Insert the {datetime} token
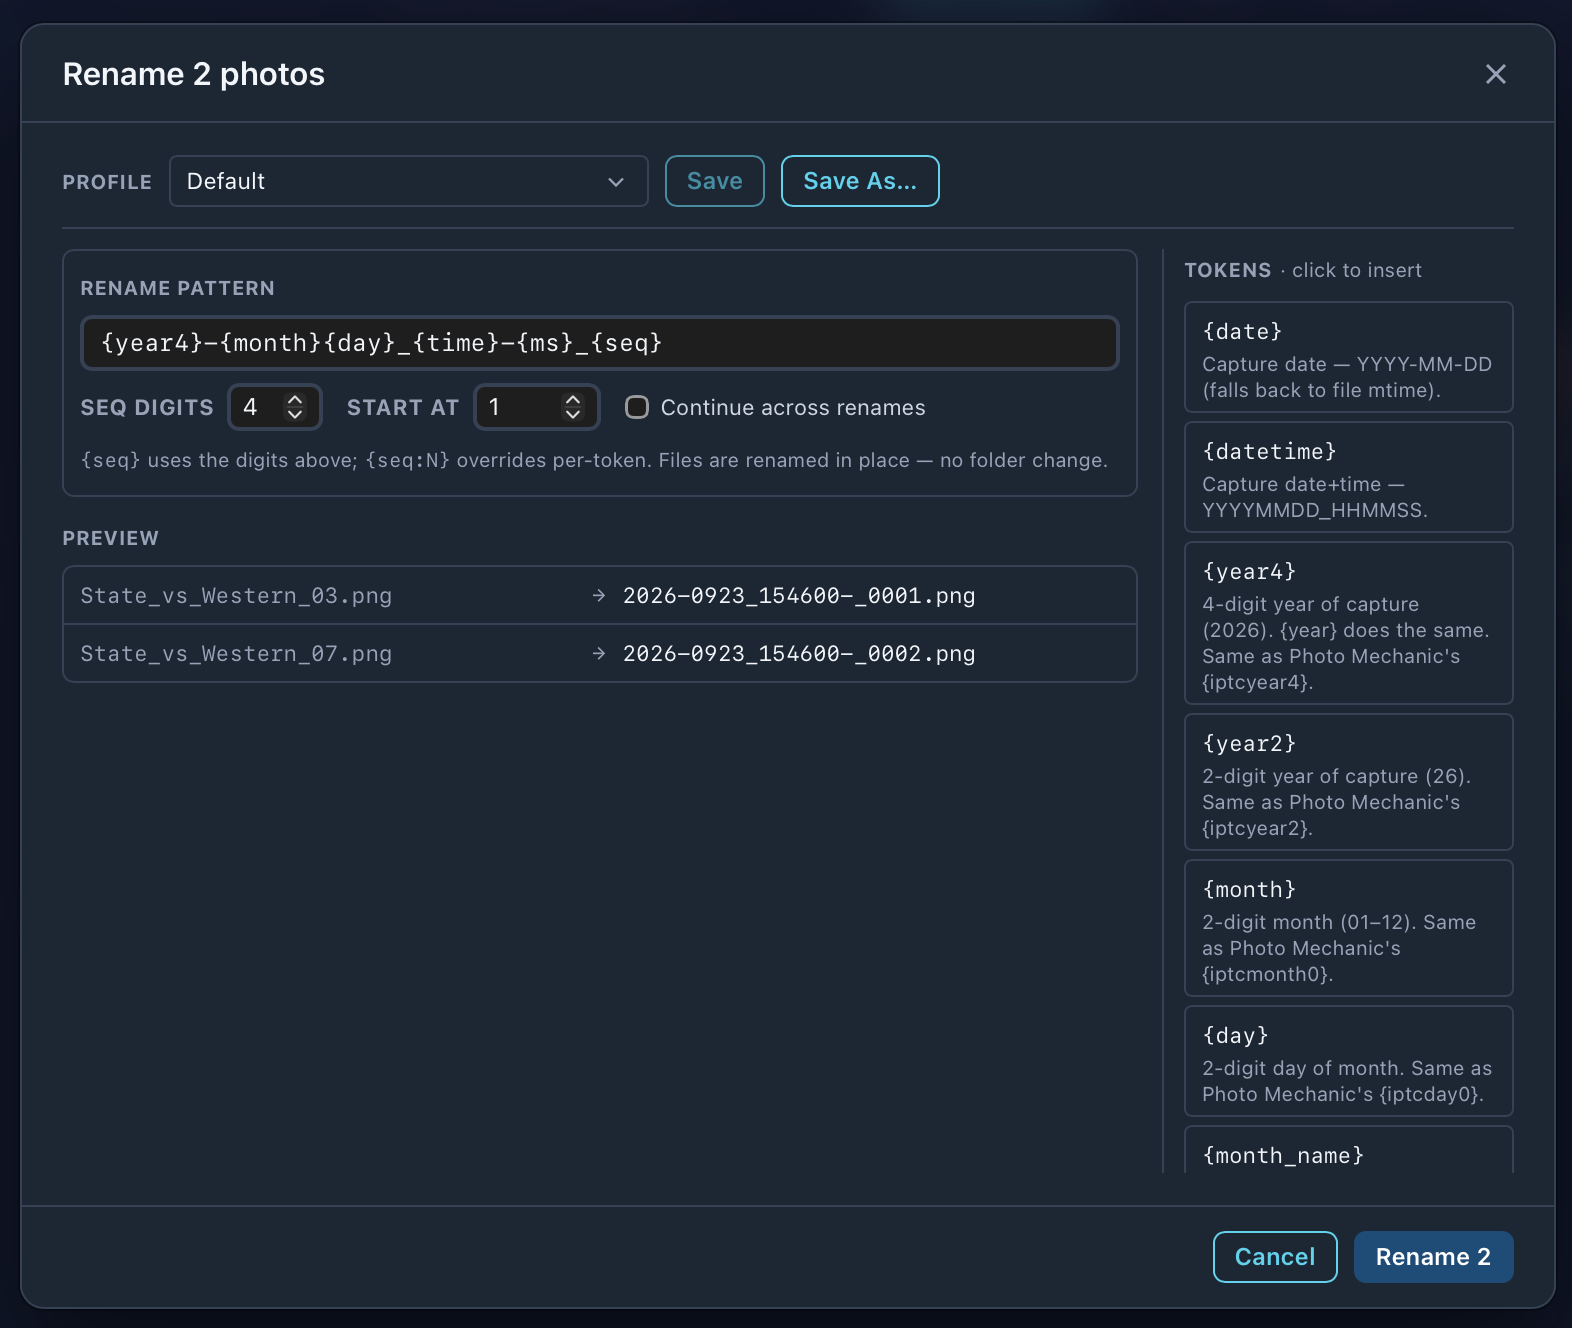This screenshot has height=1328, width=1572. pyautogui.click(x=1348, y=477)
